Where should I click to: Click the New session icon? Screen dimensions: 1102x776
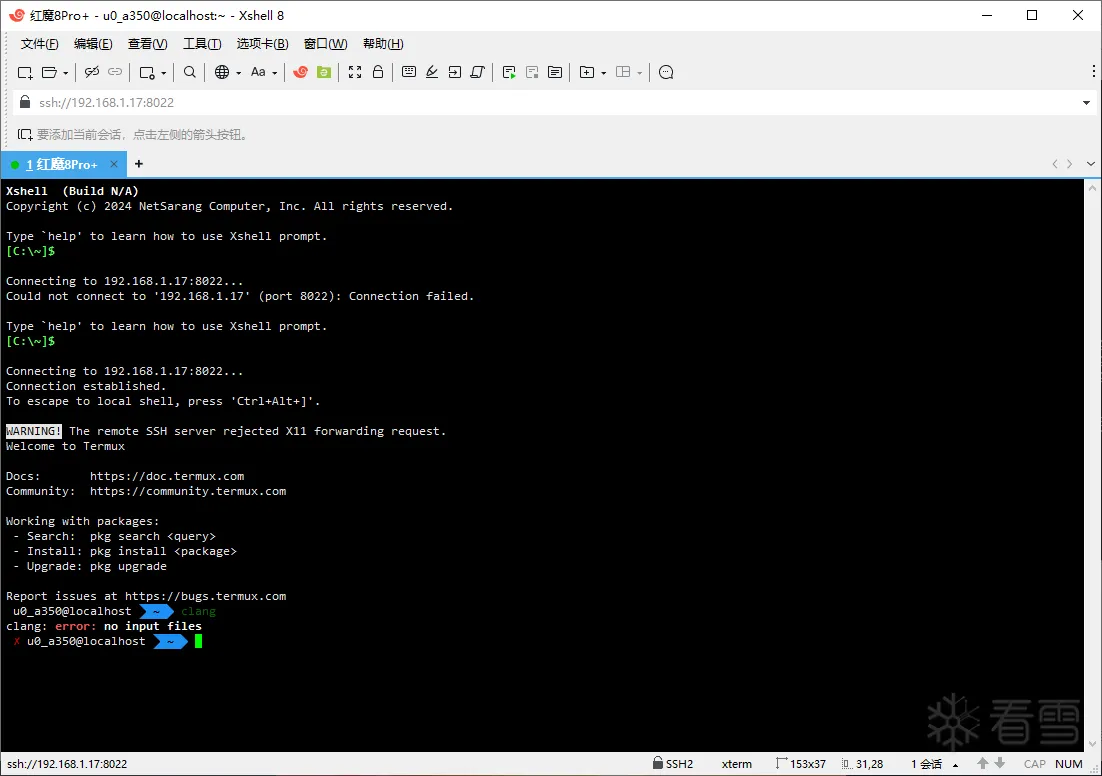[25, 72]
